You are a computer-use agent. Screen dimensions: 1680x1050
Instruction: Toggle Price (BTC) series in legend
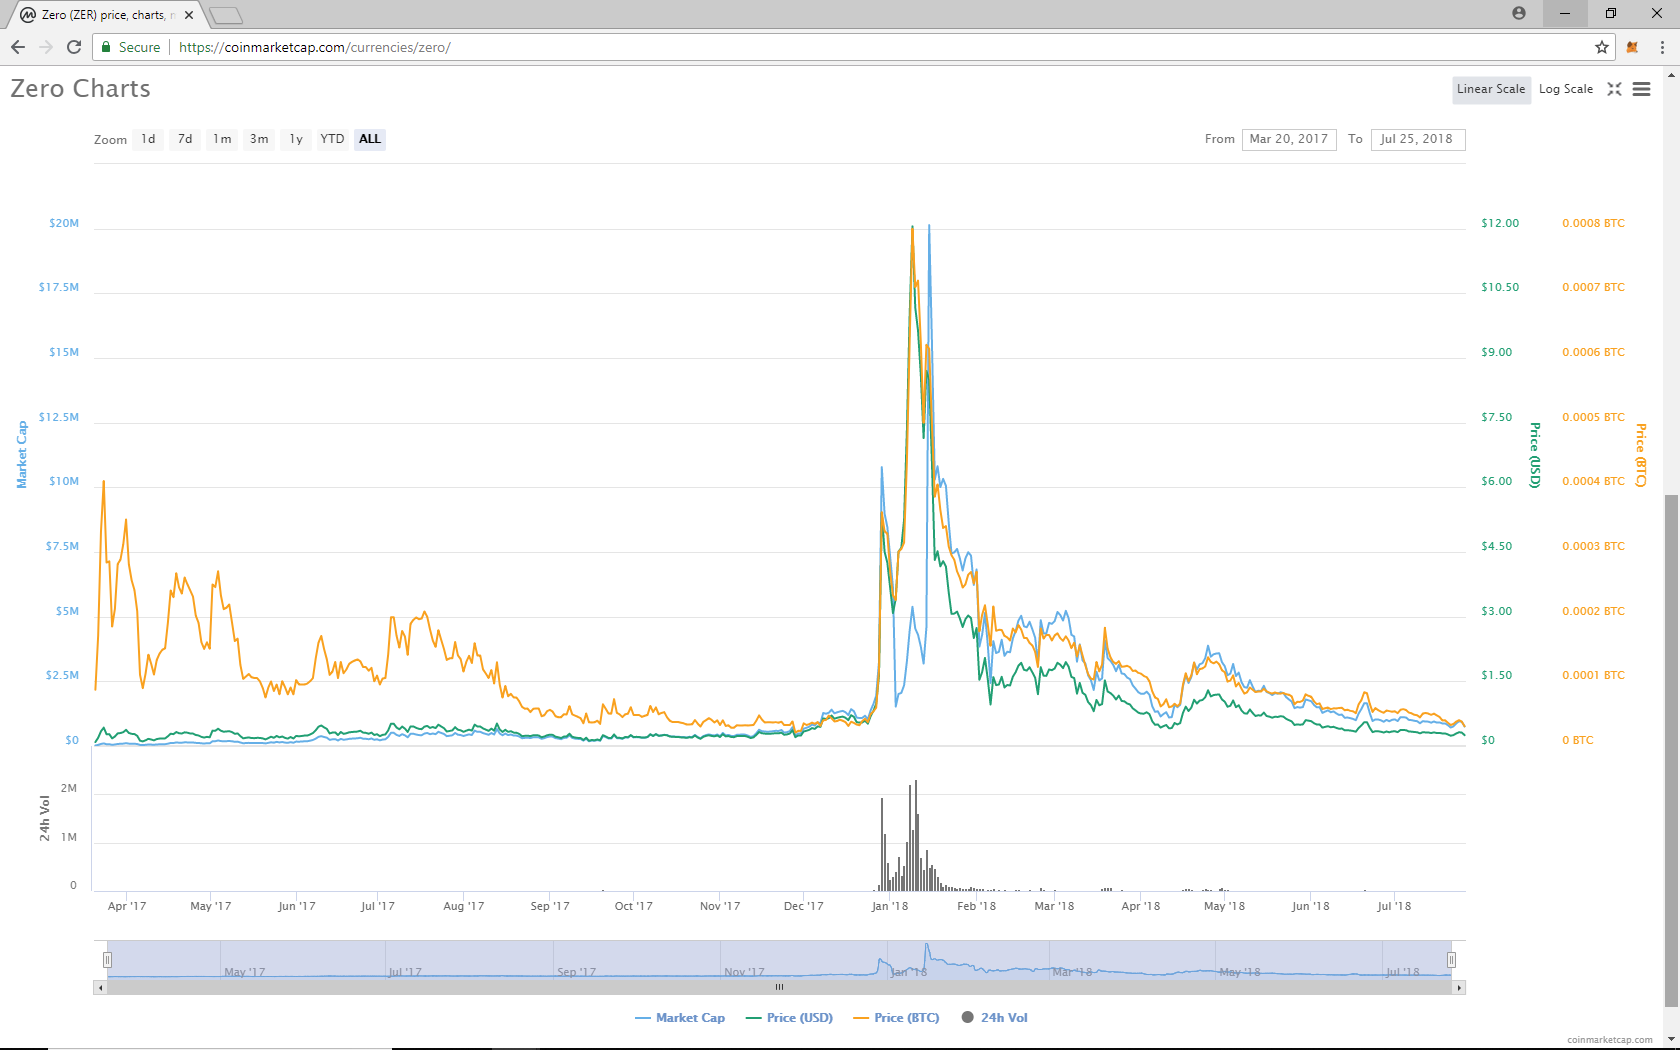click(897, 1018)
